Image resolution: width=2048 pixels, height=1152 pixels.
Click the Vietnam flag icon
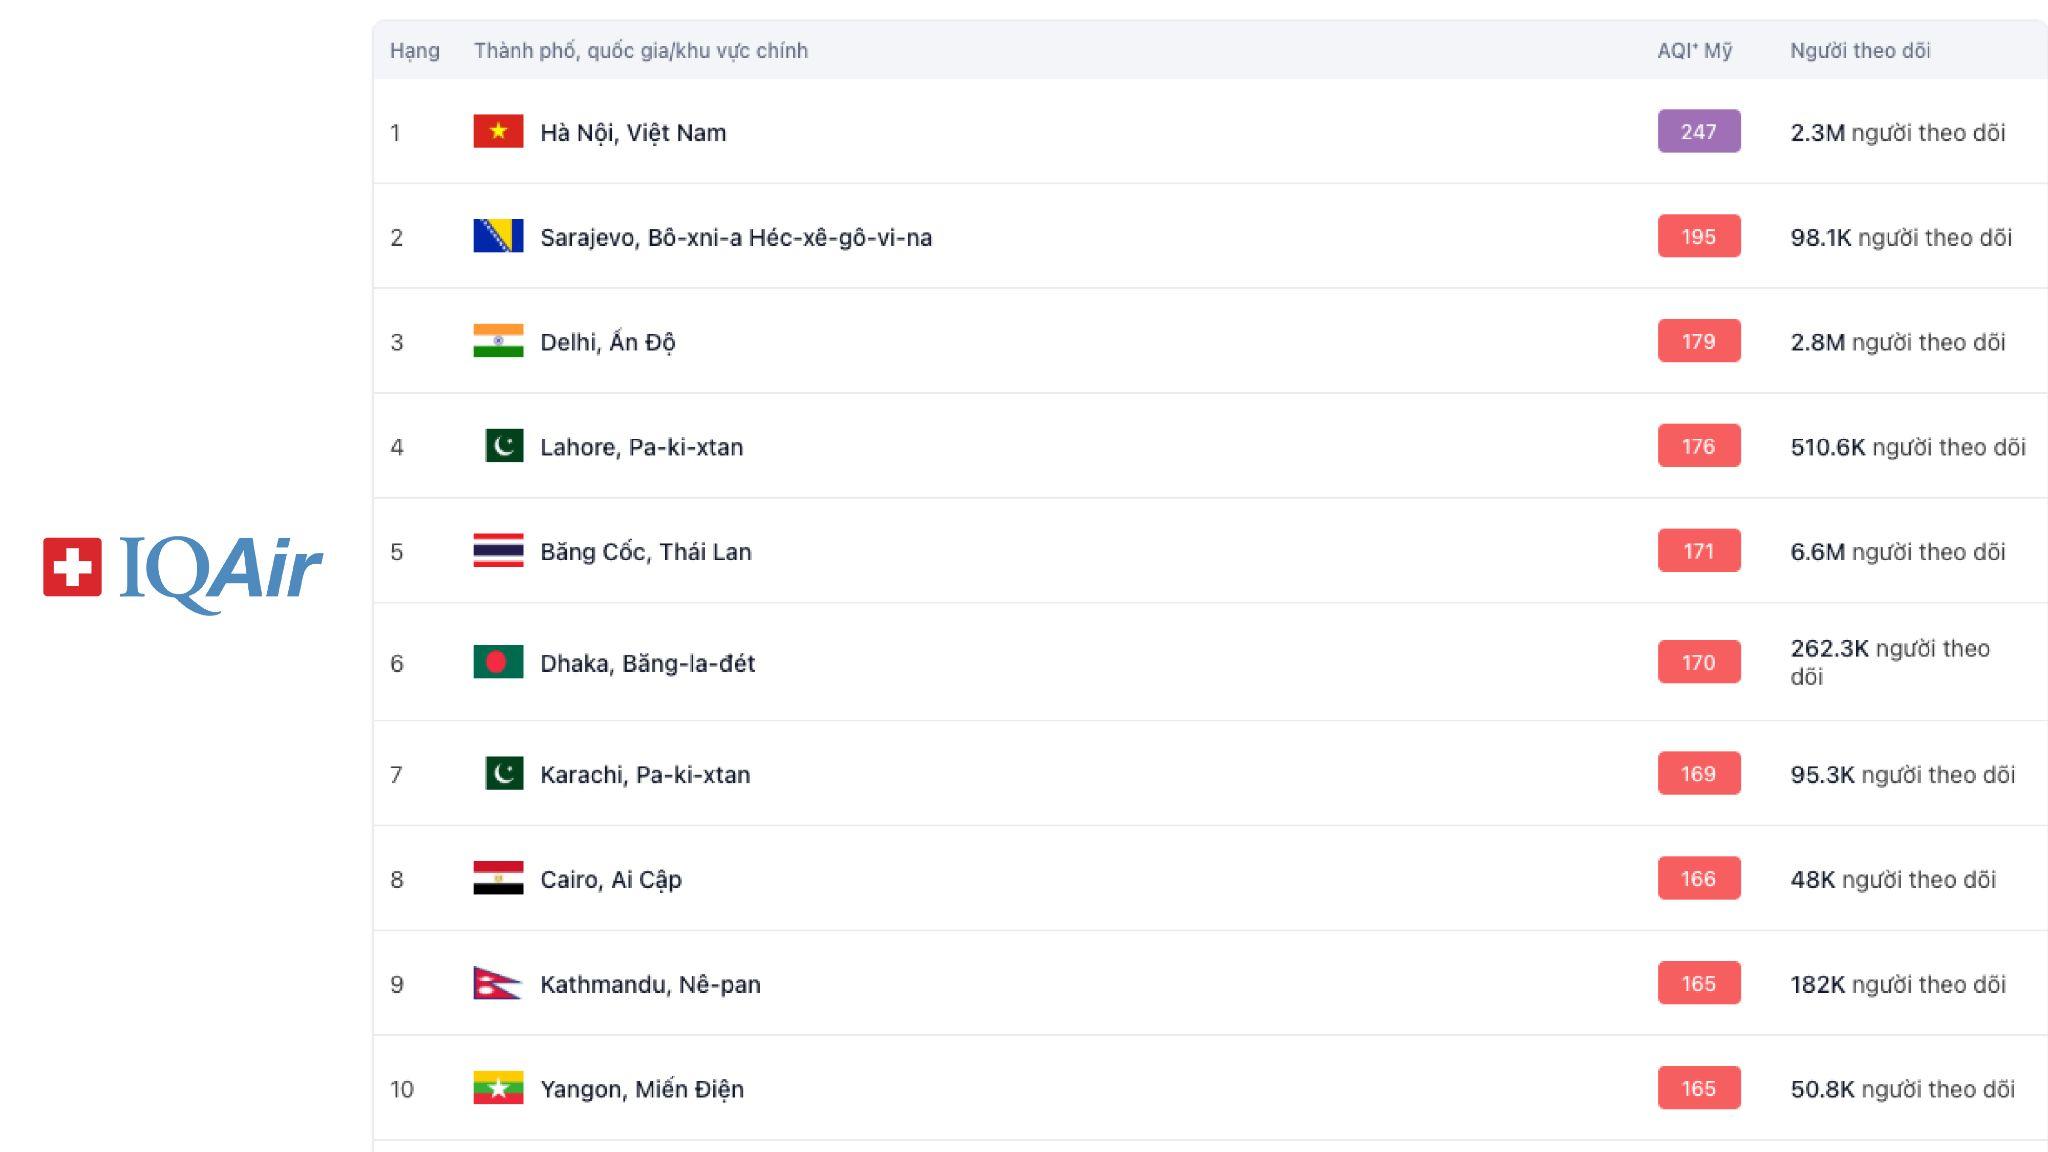(498, 132)
